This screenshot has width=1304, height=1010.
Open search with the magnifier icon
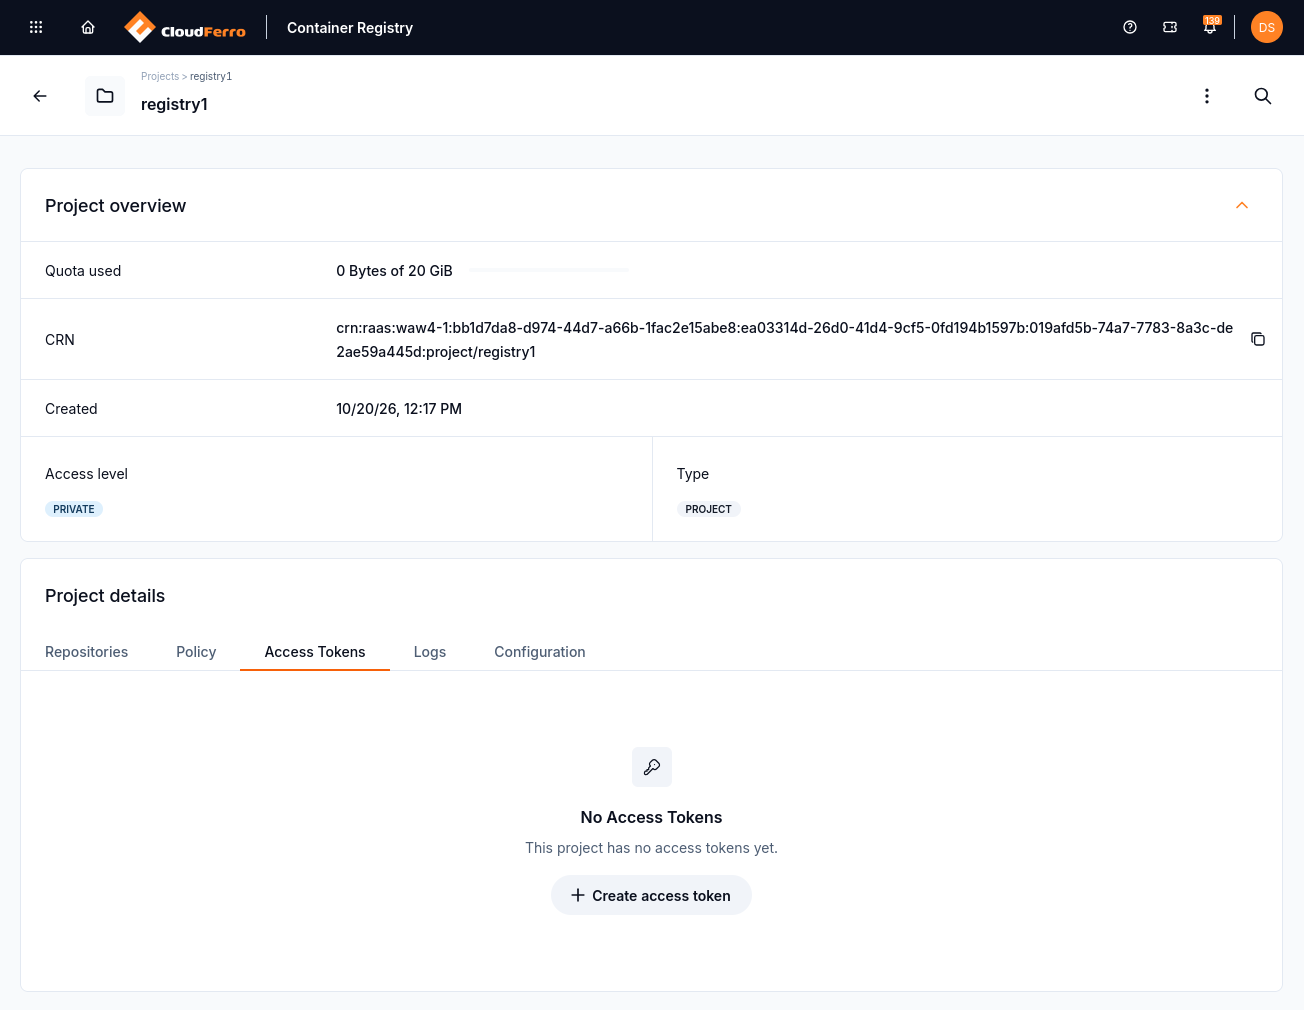tap(1263, 96)
